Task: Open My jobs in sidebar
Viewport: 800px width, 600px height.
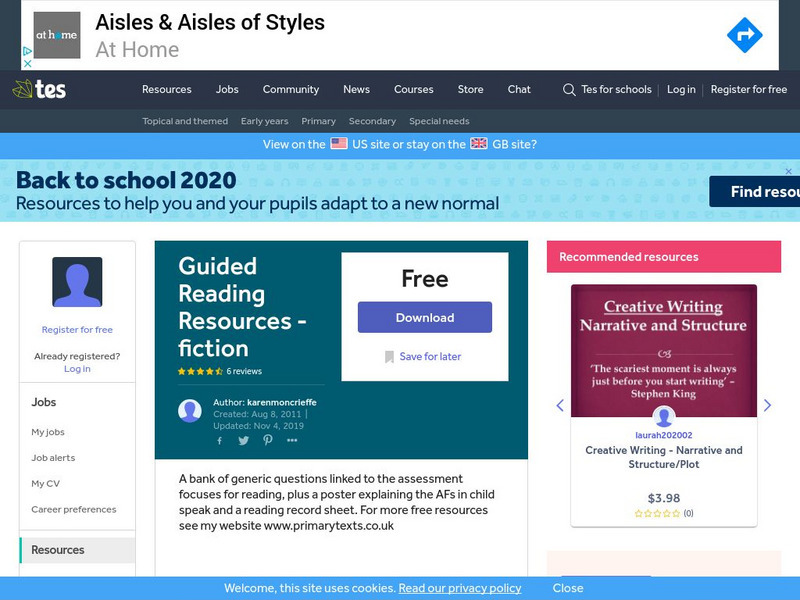Action: (48, 432)
